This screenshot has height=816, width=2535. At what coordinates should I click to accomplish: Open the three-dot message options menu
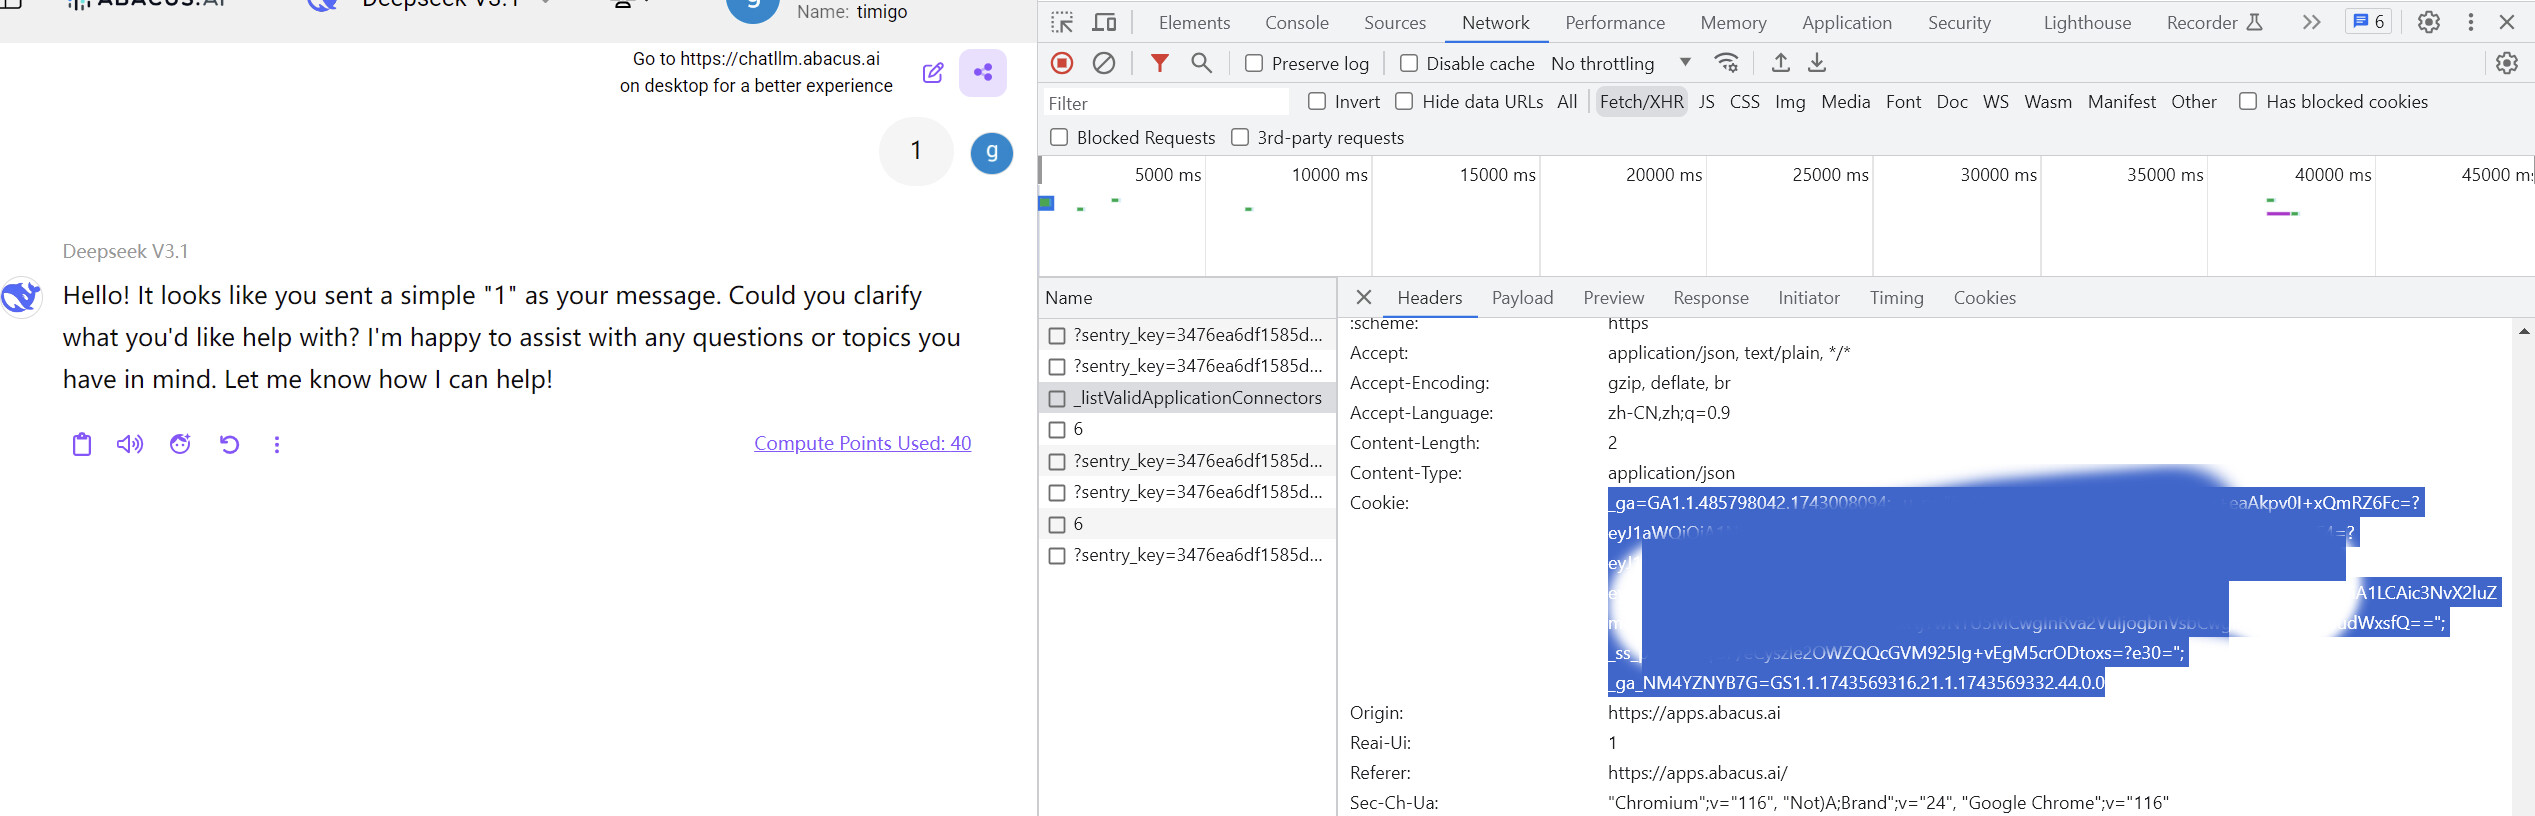(277, 444)
